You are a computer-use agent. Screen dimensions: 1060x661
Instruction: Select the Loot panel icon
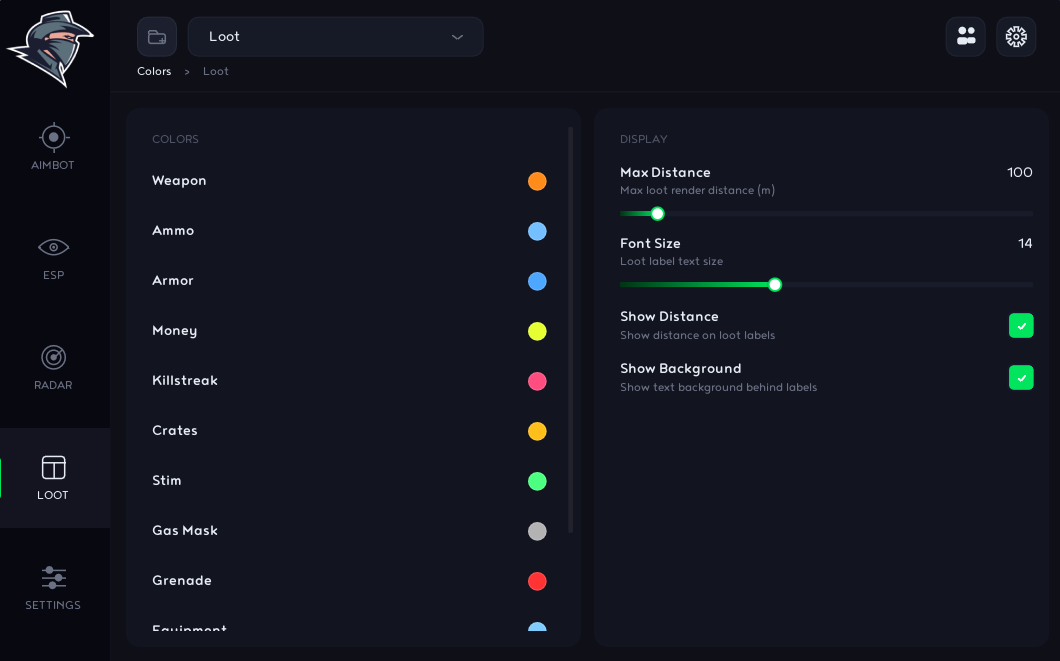[53, 468]
